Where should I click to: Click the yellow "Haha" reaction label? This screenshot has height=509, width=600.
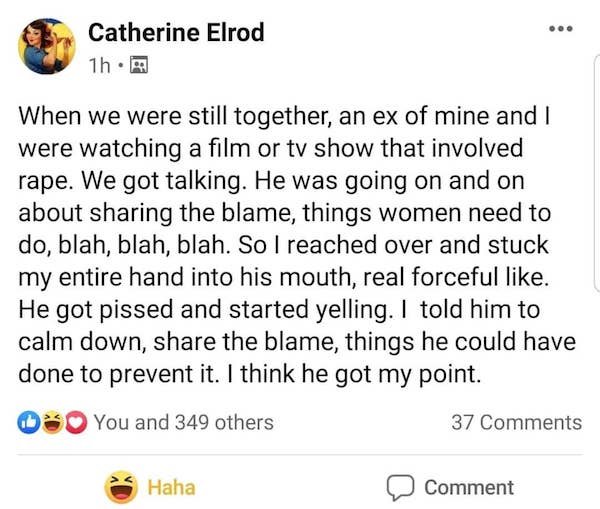171,488
